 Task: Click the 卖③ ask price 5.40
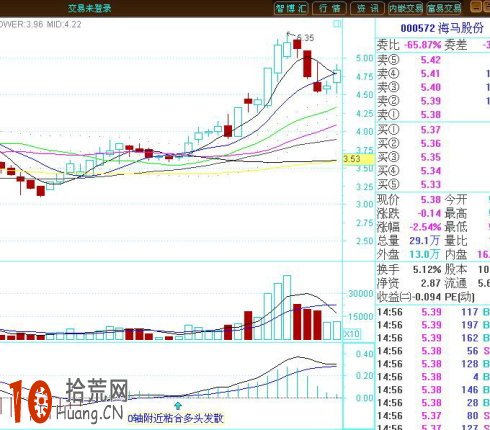[430, 87]
